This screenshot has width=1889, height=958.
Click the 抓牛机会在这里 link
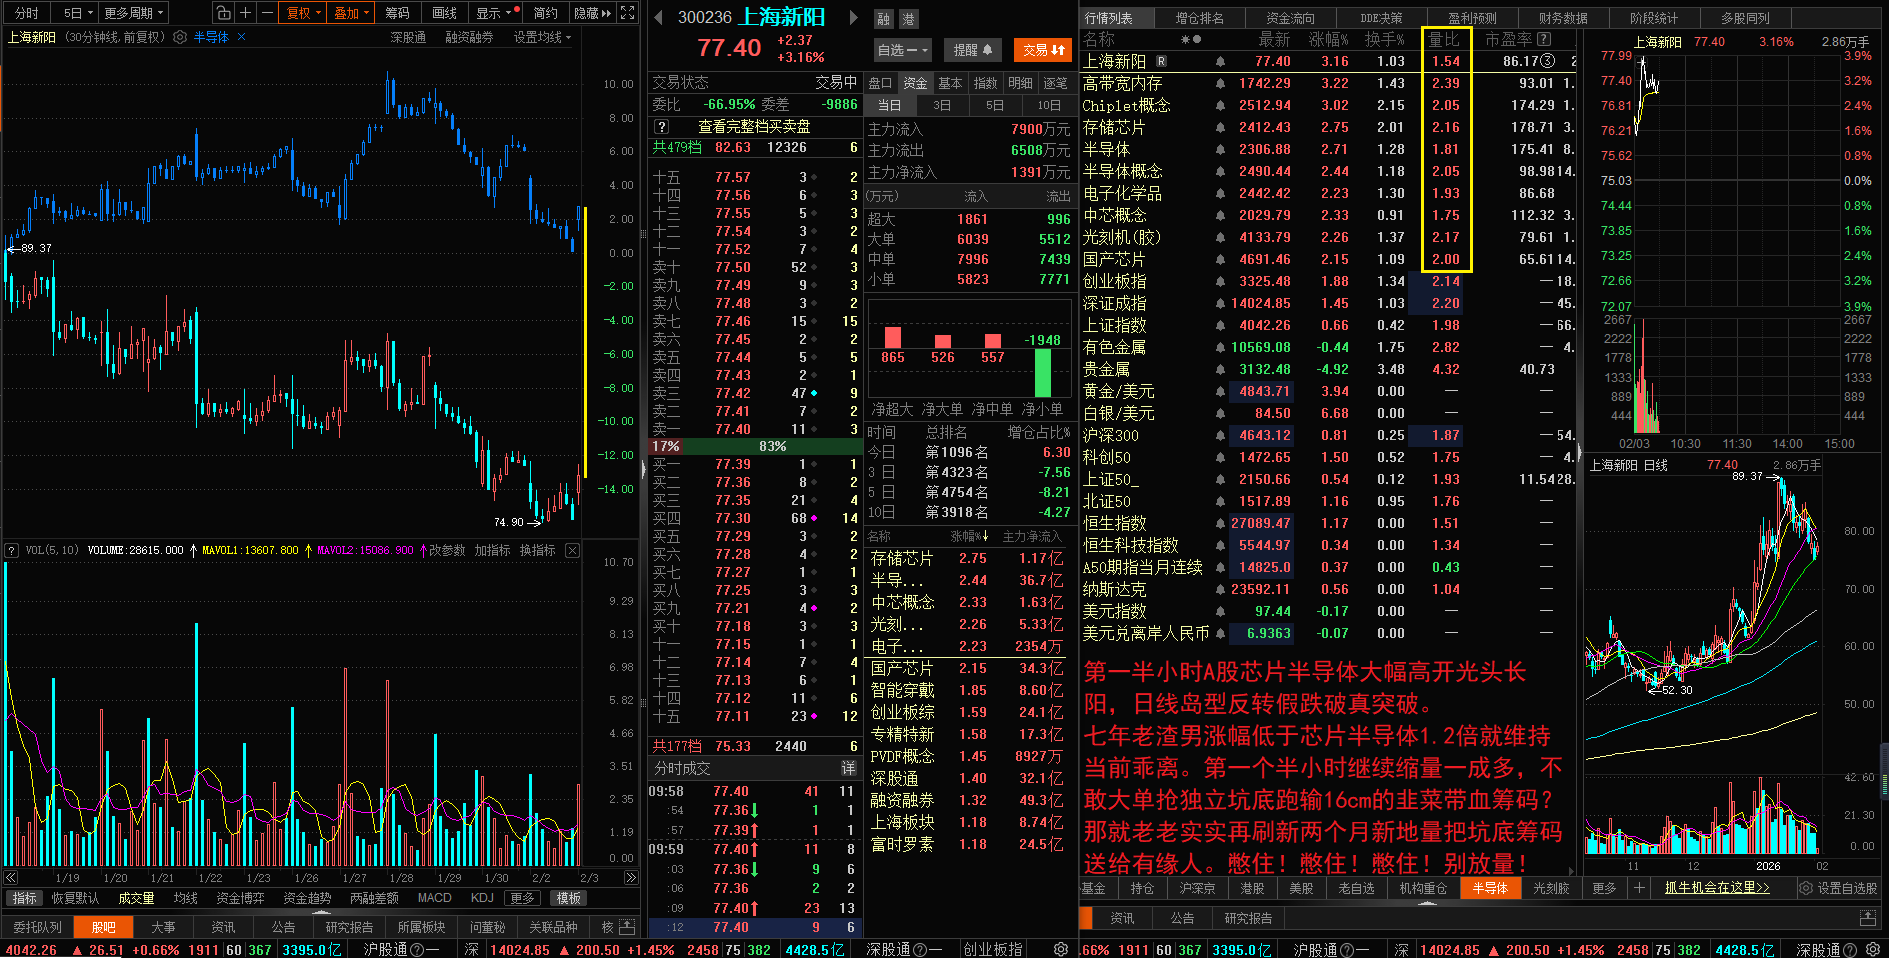1717,888
